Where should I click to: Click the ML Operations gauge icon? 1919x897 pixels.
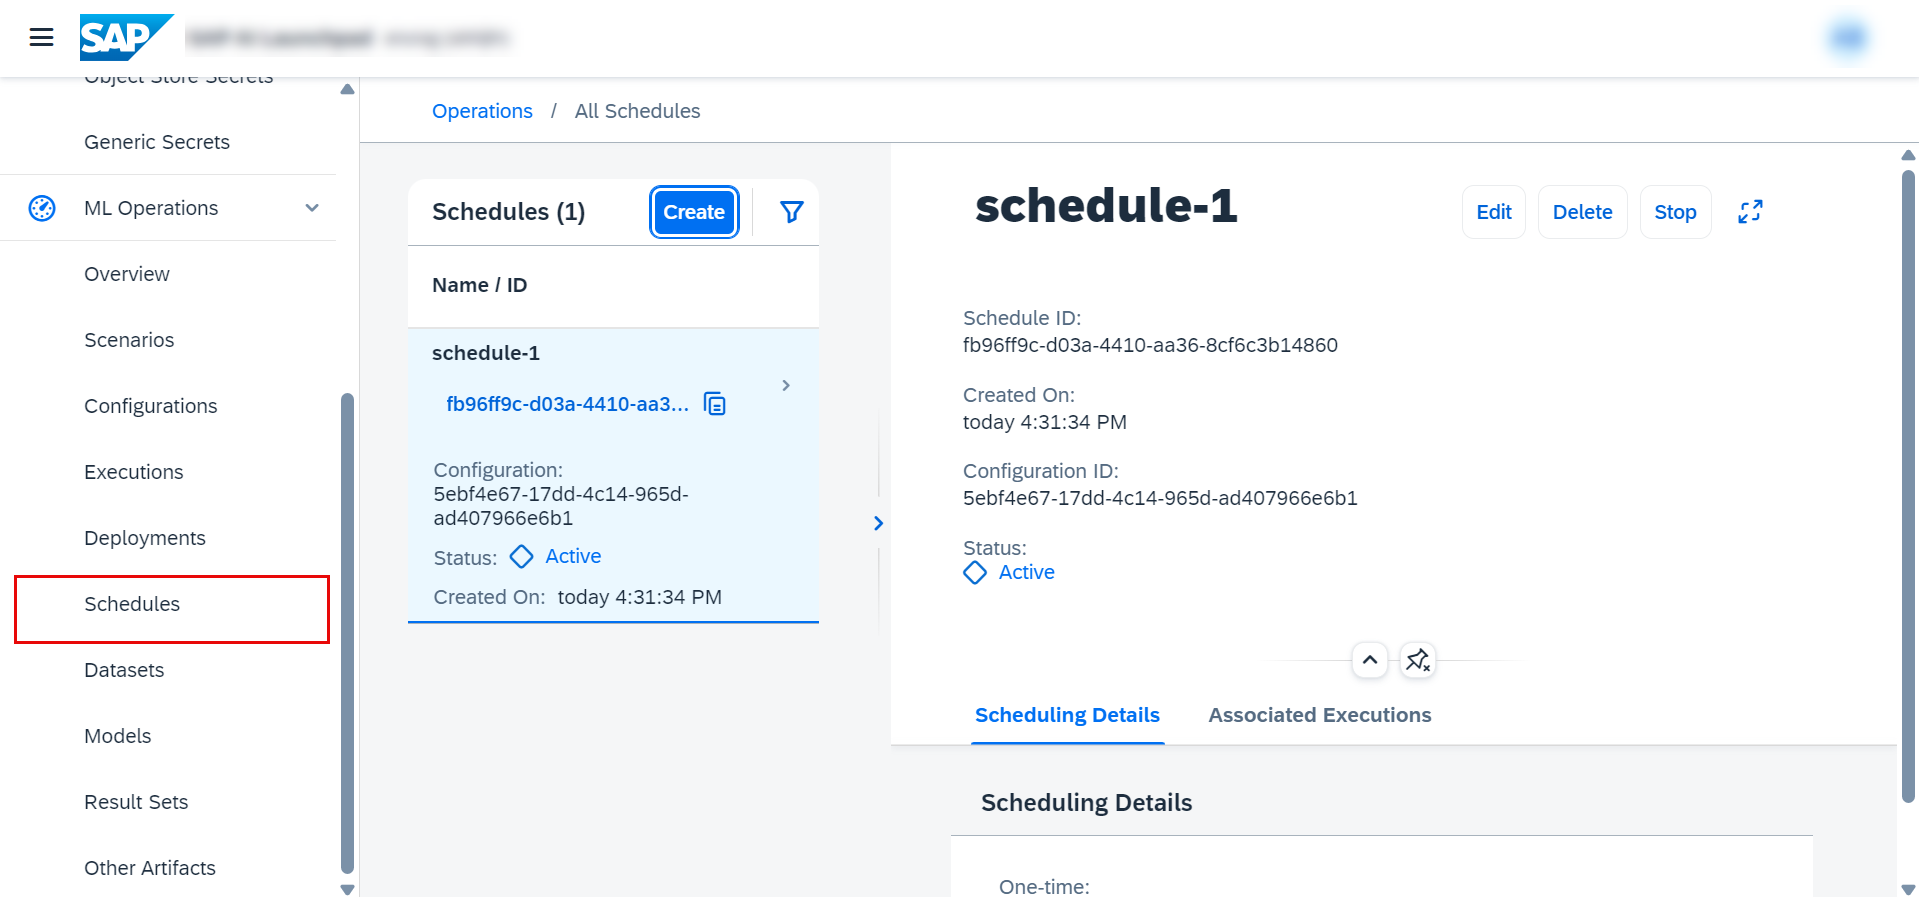tap(42, 208)
